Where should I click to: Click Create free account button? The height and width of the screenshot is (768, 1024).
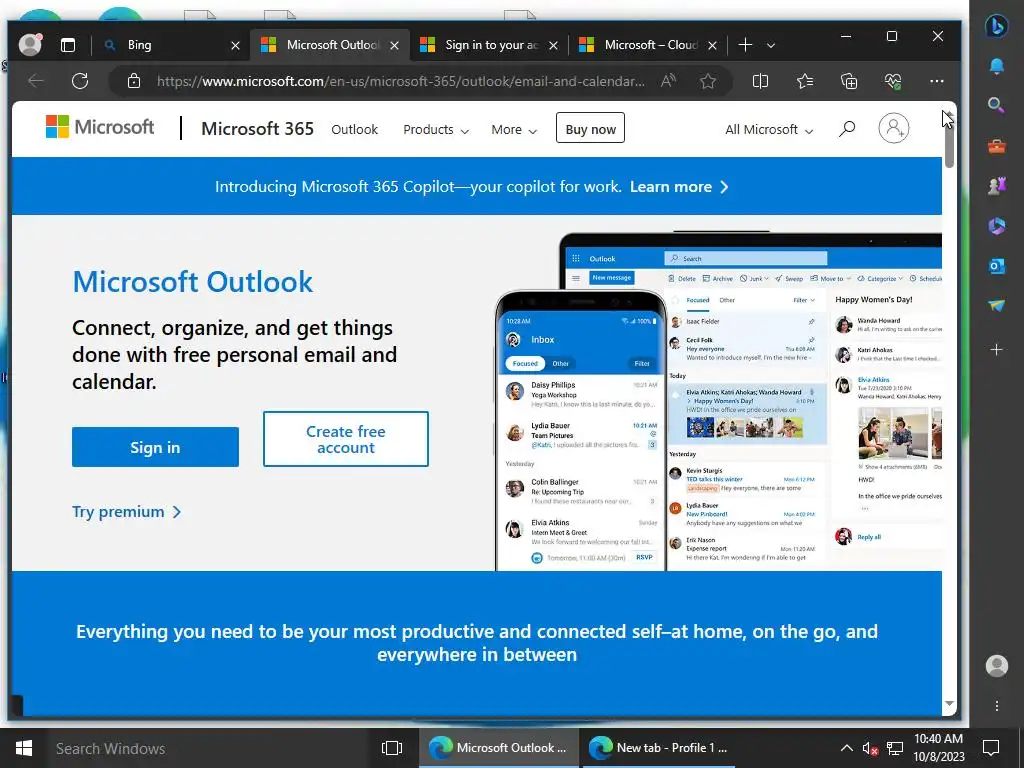click(345, 439)
